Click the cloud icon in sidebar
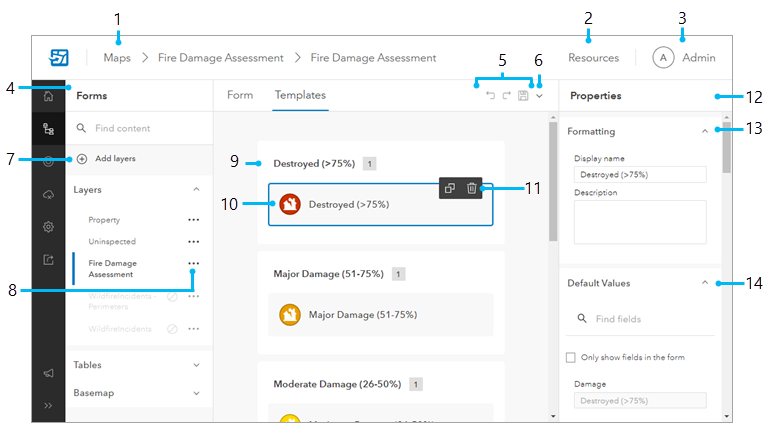 tap(48, 194)
